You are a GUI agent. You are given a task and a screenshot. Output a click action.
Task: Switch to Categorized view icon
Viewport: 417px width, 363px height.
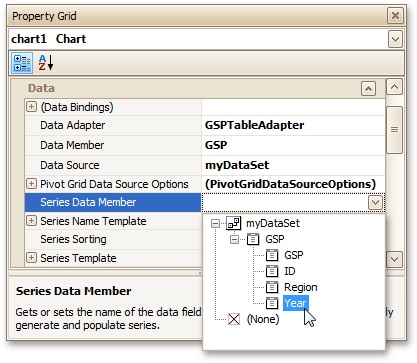(x=22, y=63)
